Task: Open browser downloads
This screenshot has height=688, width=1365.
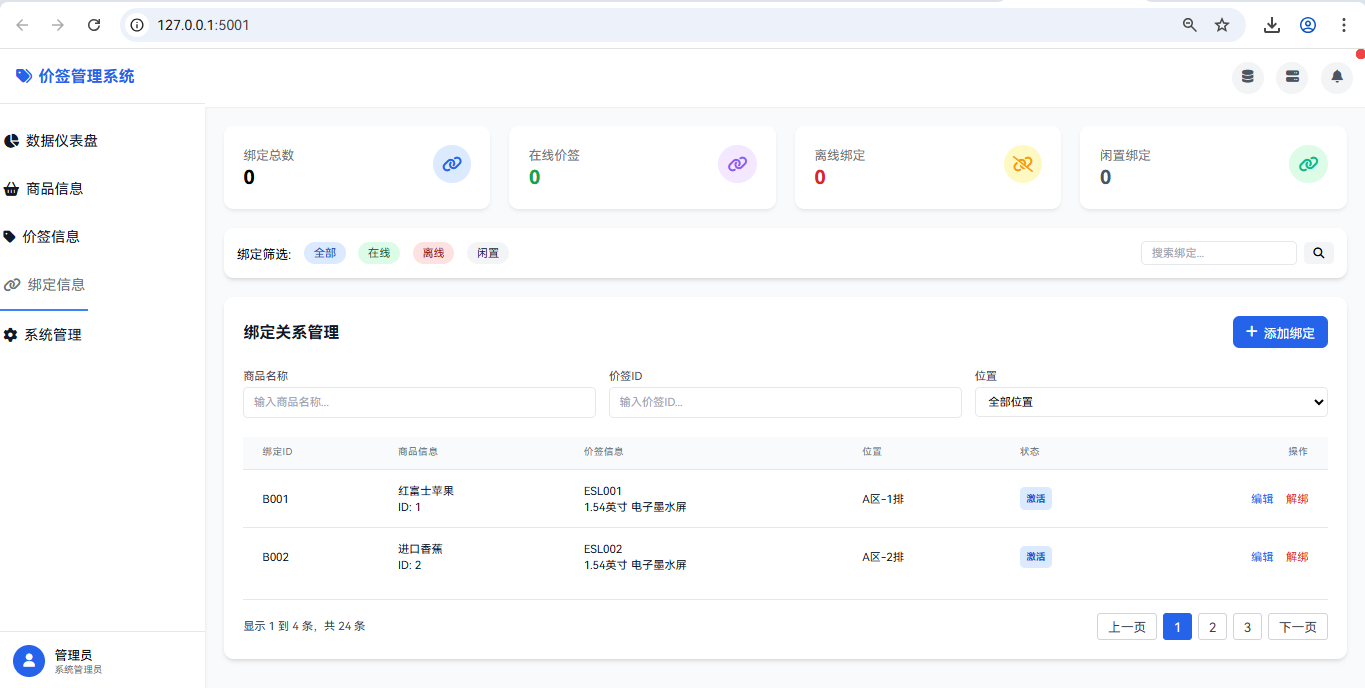Action: [x=1272, y=25]
